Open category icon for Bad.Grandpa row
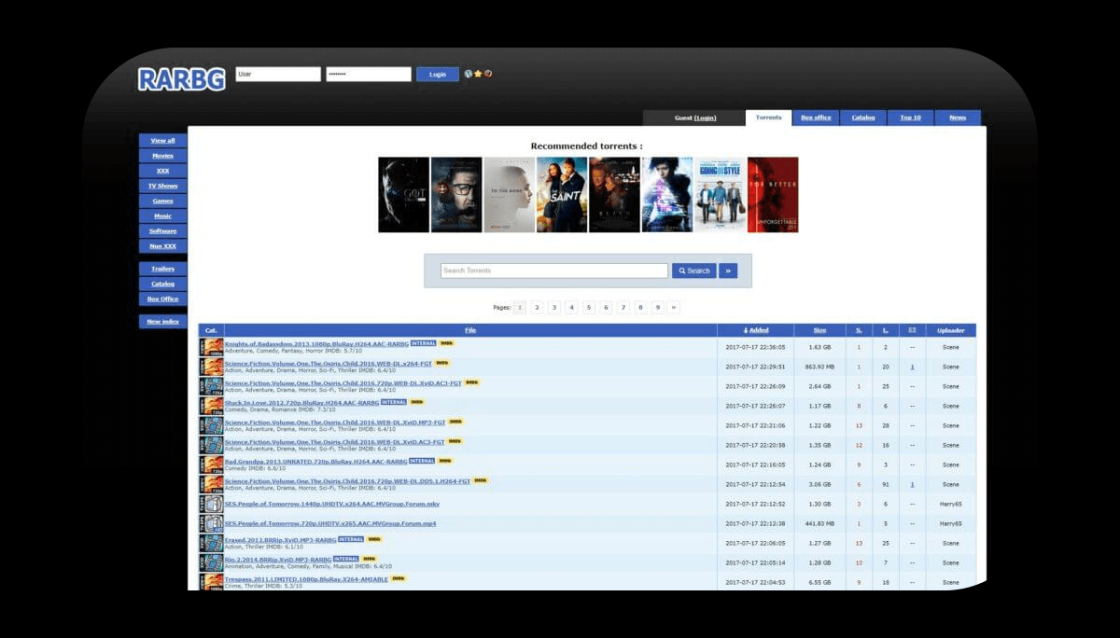Image resolution: width=1120 pixels, height=638 pixels. coord(211,464)
